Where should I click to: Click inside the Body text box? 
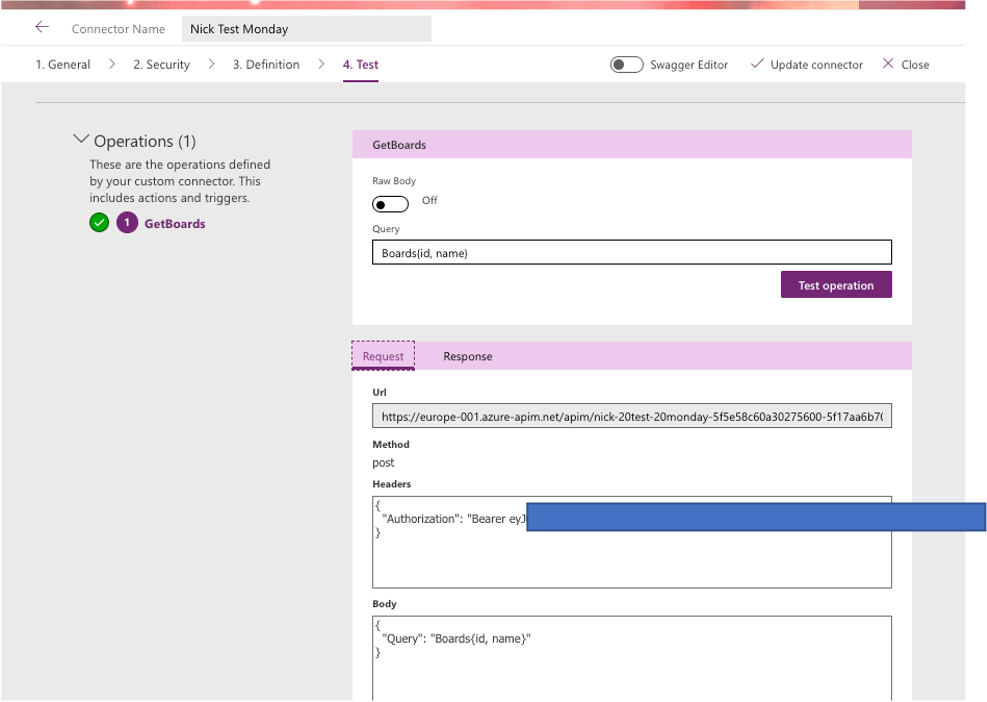(x=632, y=658)
